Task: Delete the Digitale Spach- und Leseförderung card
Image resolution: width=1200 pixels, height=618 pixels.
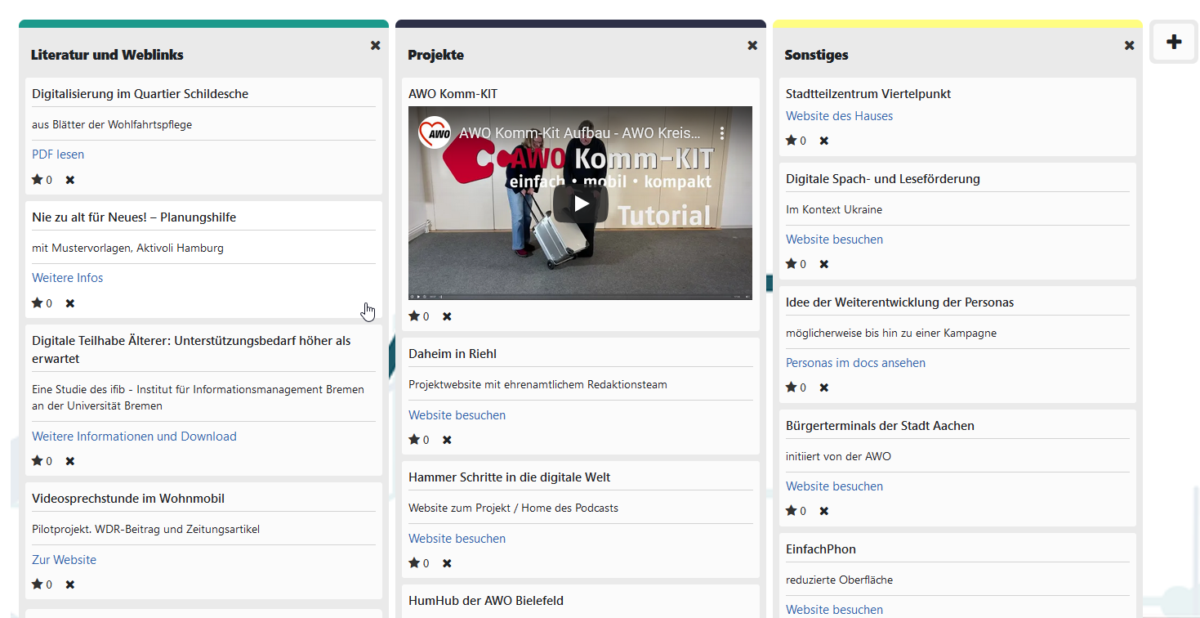Action: pyautogui.click(x=824, y=264)
